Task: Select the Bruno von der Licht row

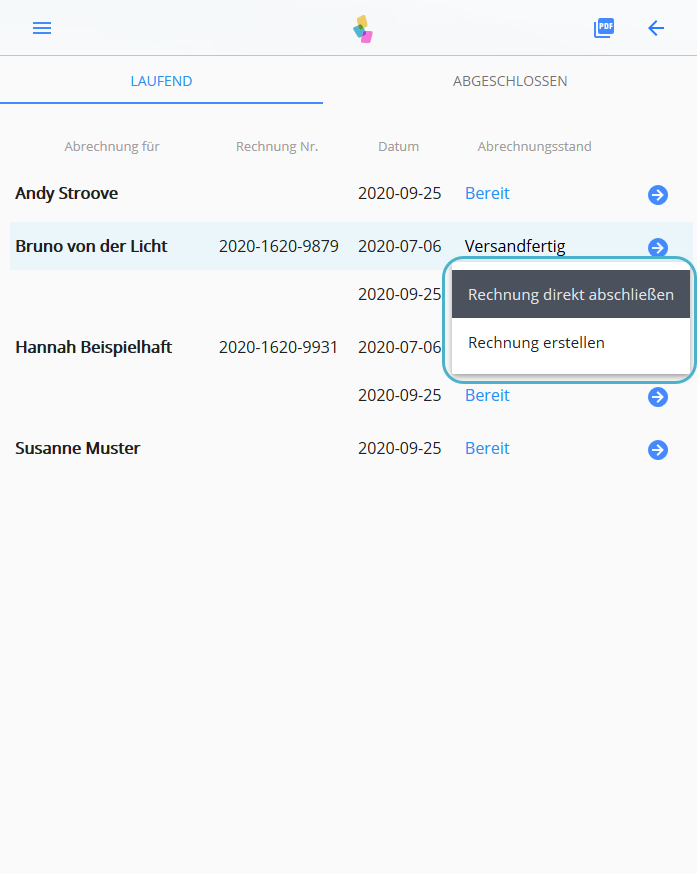Action: click(x=91, y=247)
